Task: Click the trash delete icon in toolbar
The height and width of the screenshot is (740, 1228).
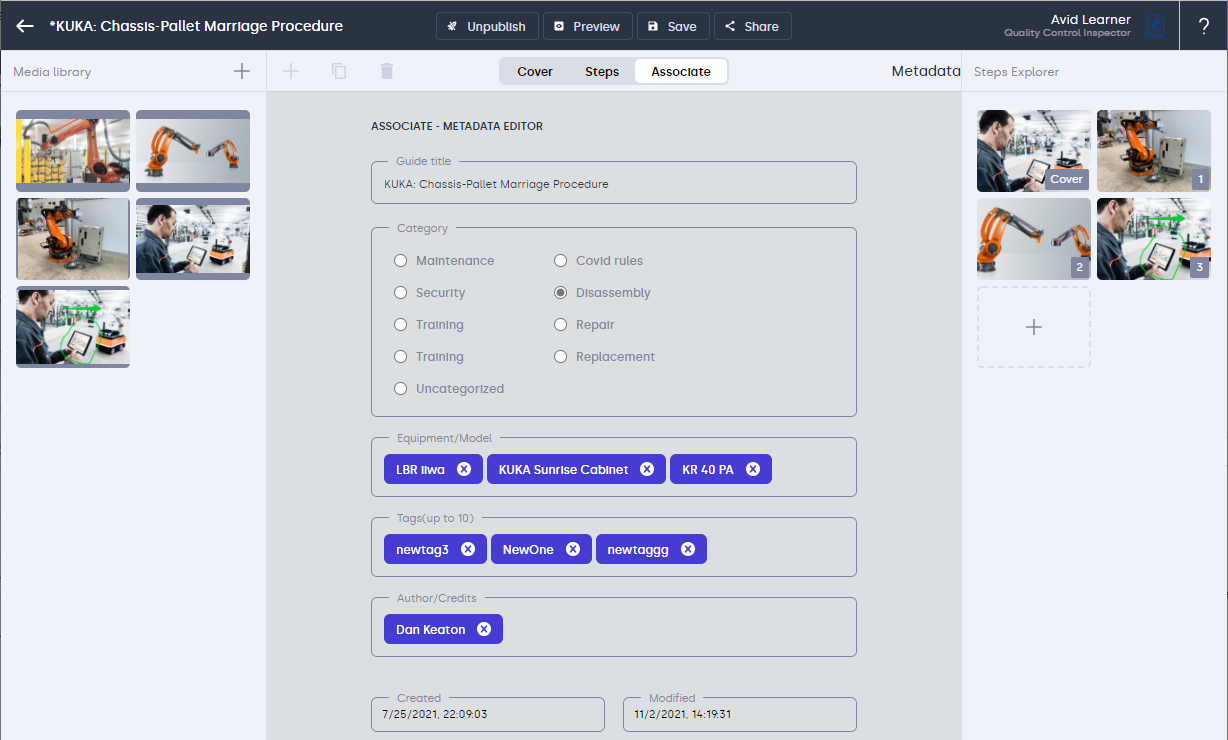Action: (x=387, y=71)
